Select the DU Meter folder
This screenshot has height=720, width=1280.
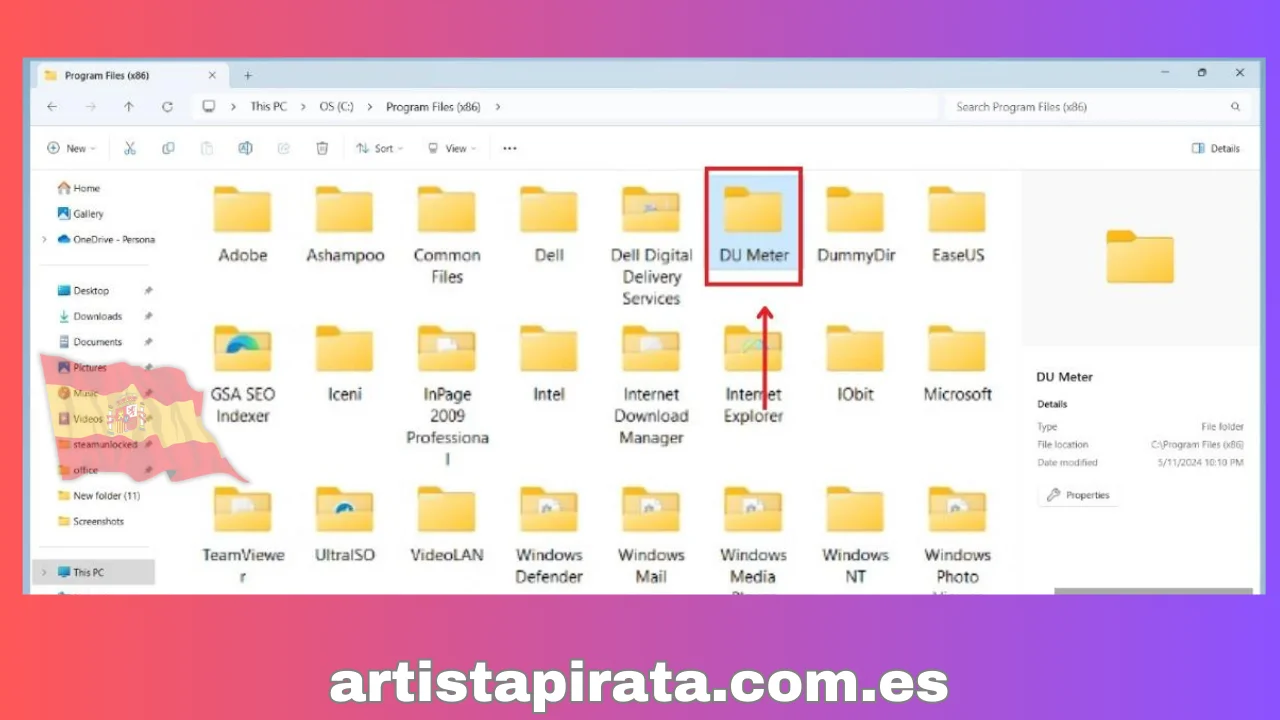753,225
